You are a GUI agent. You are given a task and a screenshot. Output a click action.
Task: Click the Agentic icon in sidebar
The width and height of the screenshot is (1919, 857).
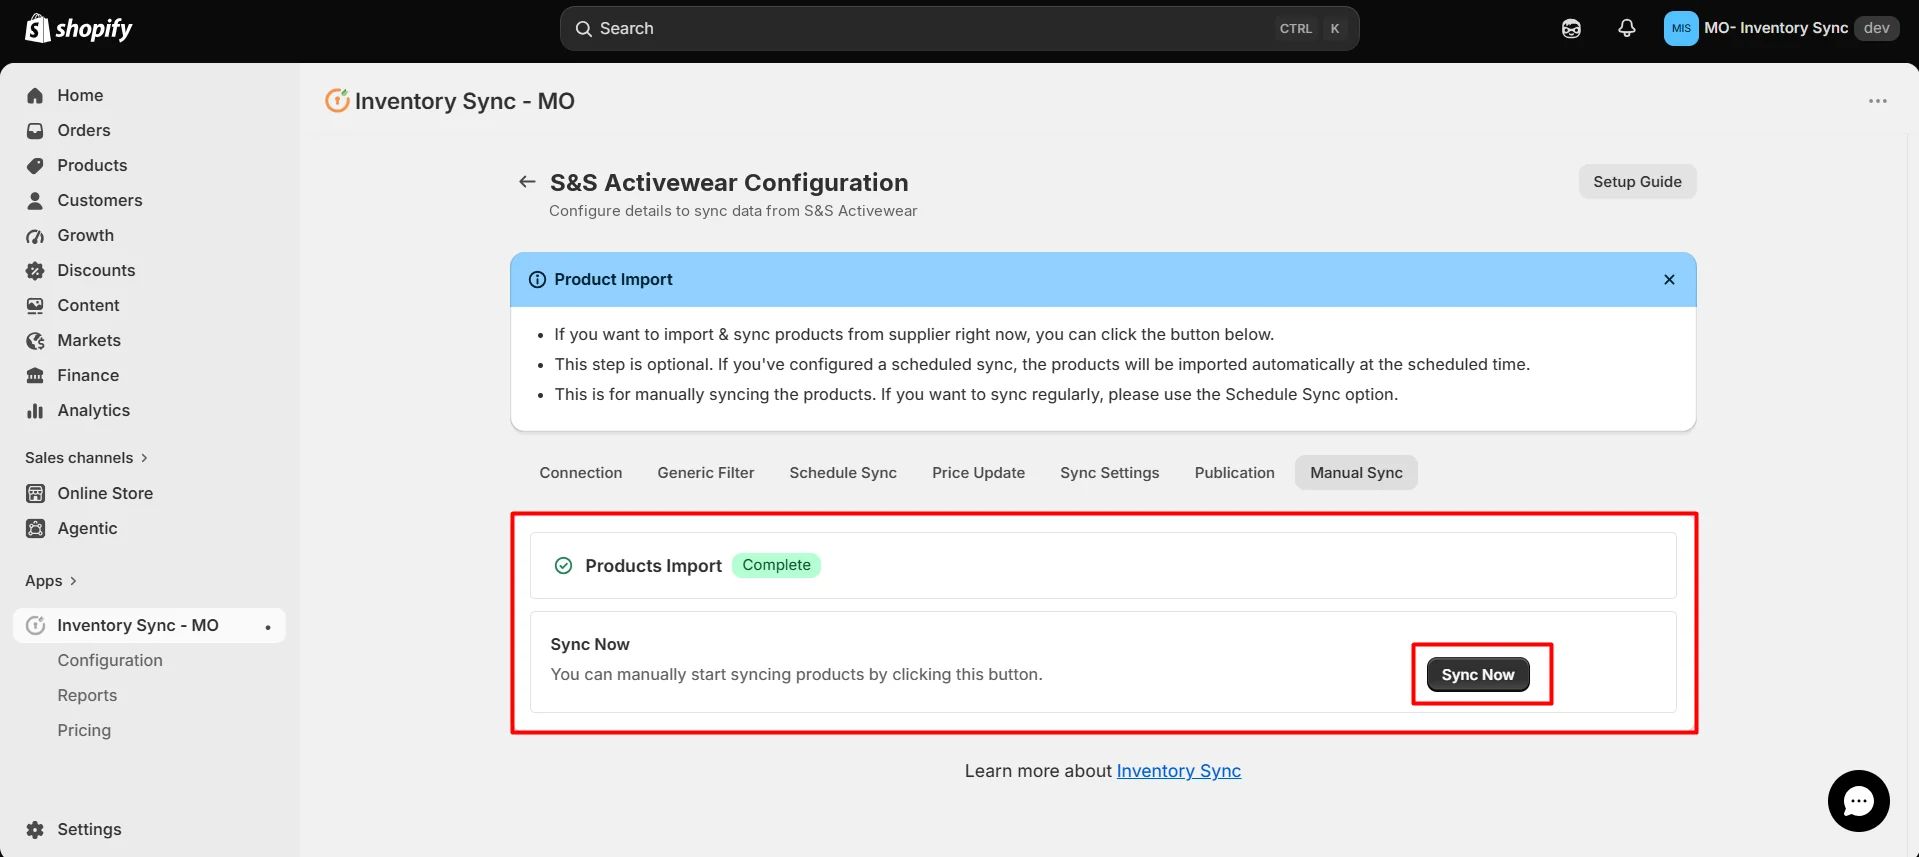35,528
